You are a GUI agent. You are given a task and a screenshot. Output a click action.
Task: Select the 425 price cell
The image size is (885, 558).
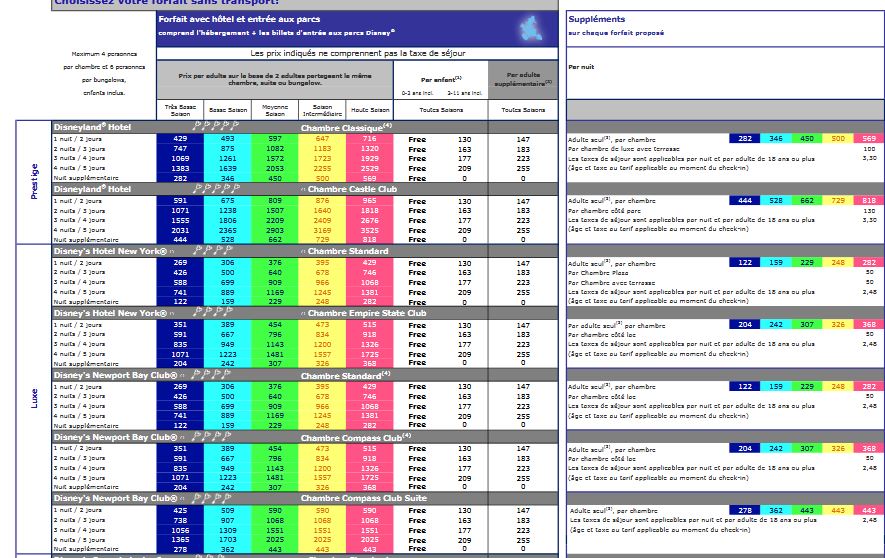click(180, 511)
